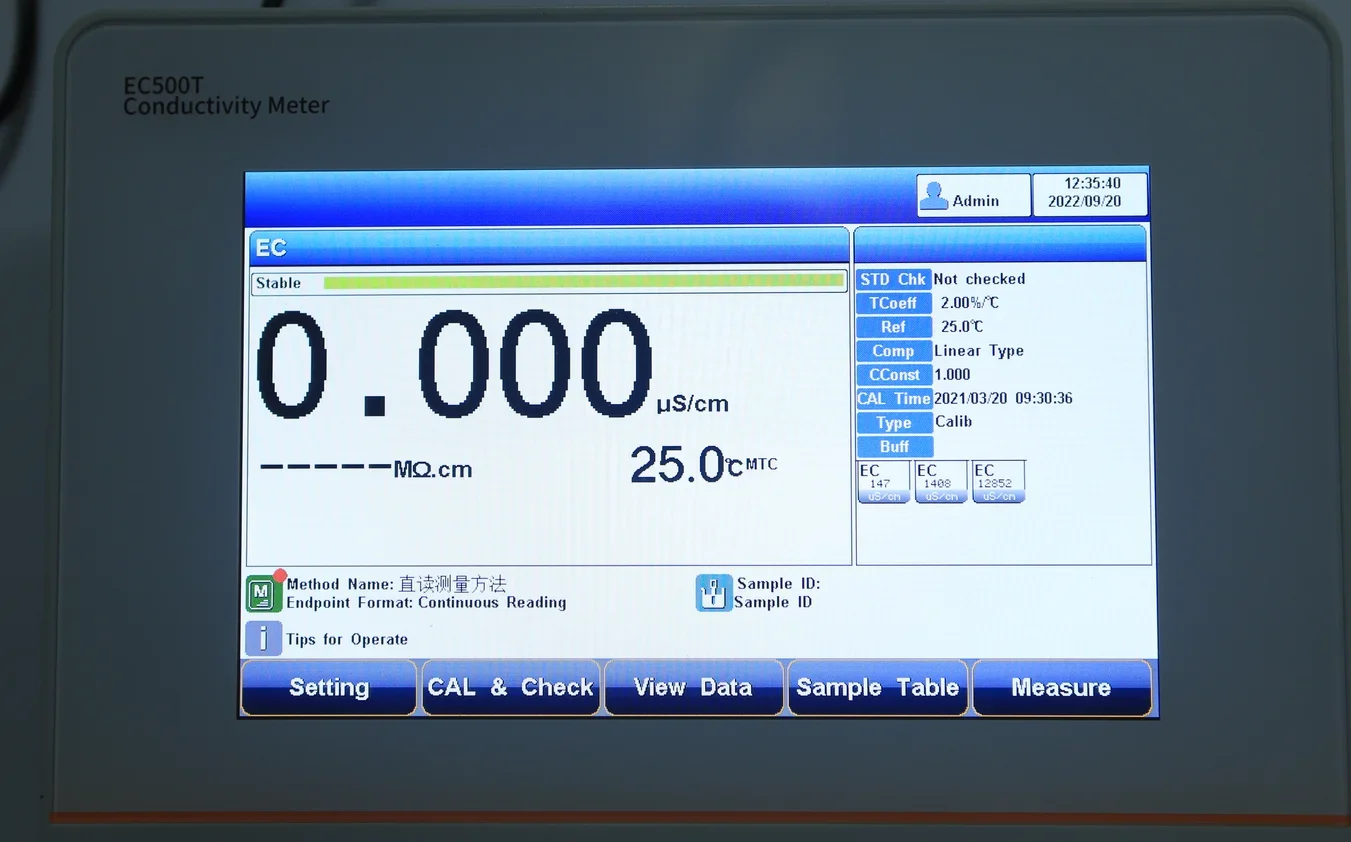Click the Buff parameter label
The width and height of the screenshot is (1351, 842).
894,446
